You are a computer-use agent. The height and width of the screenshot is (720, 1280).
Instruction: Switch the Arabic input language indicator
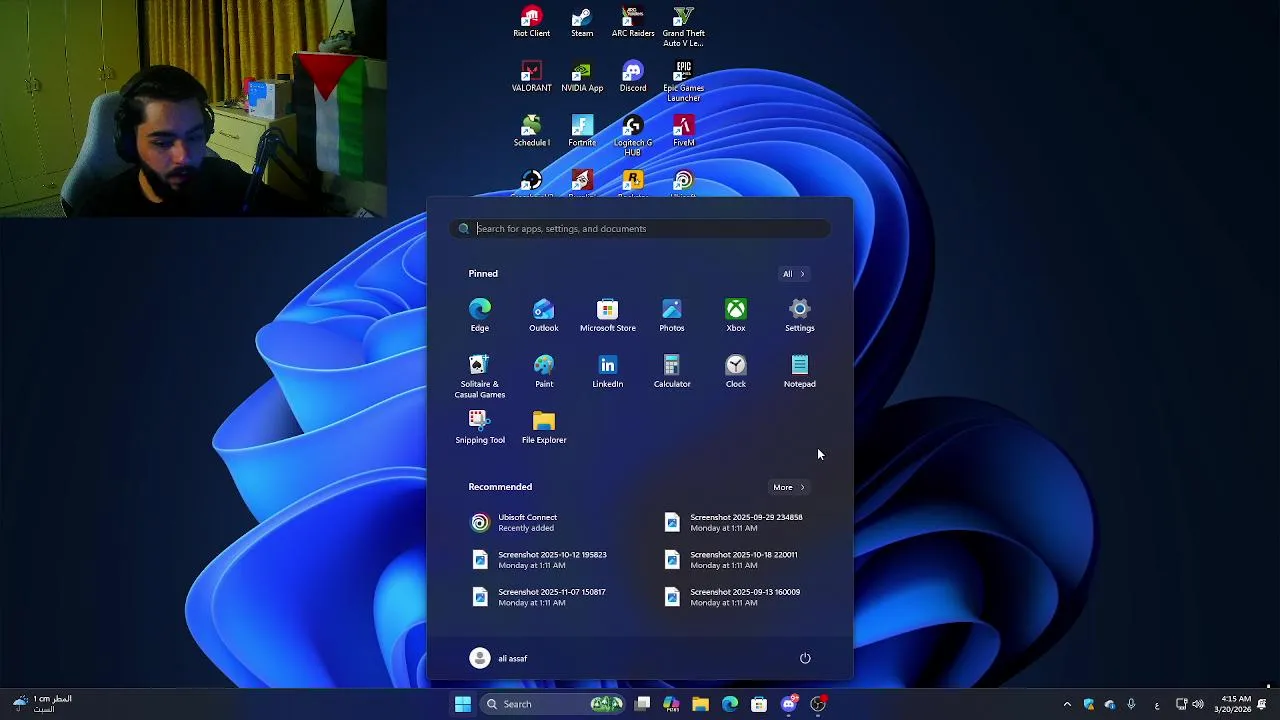click(x=1157, y=704)
